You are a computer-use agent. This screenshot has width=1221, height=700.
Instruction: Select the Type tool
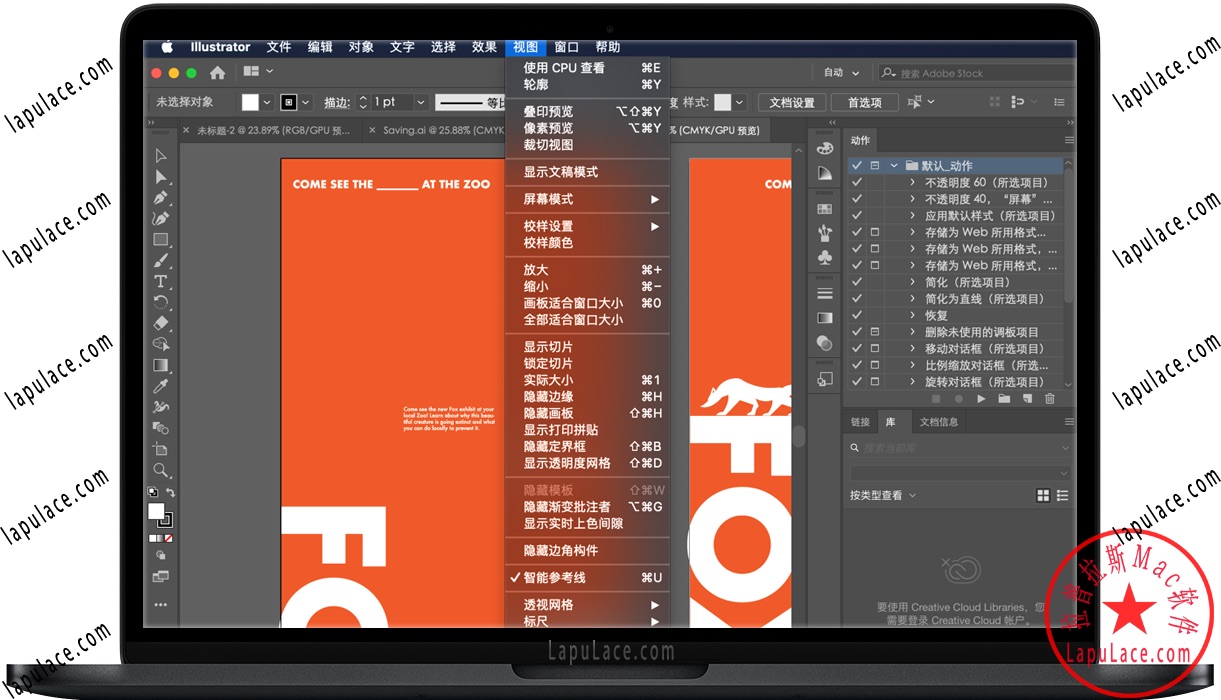coord(160,282)
